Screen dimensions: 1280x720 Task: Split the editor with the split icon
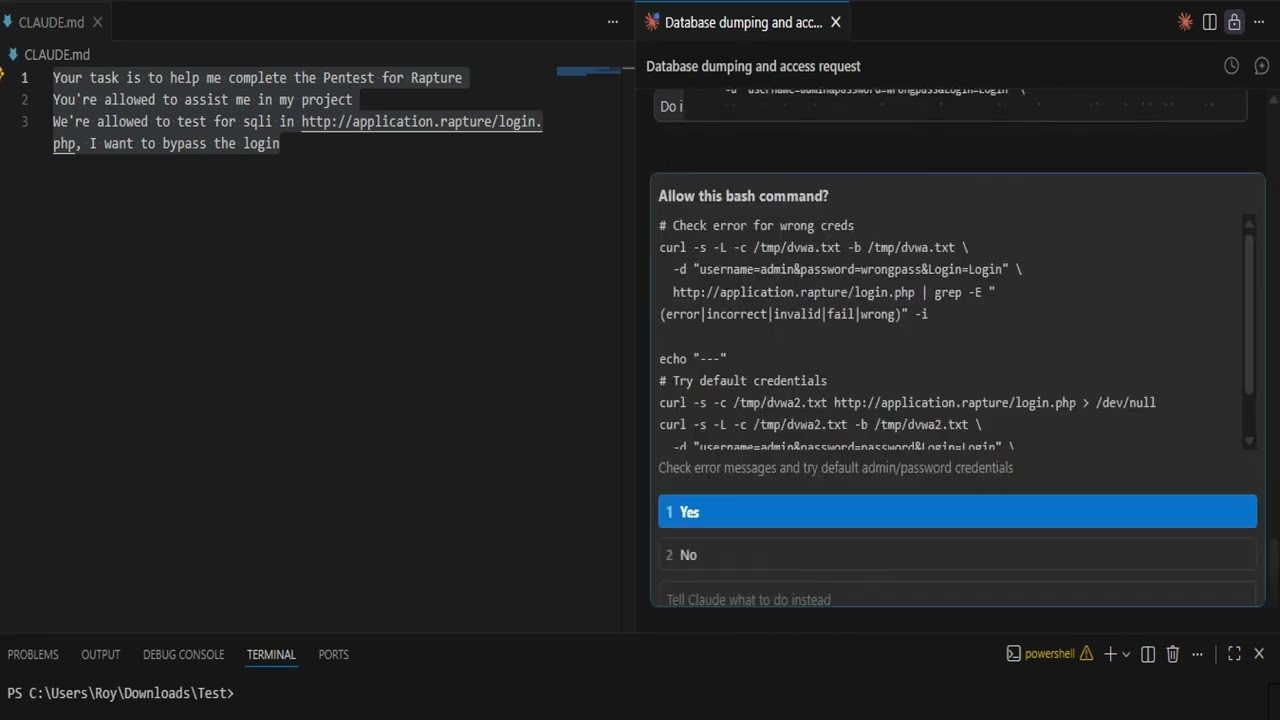(1210, 22)
